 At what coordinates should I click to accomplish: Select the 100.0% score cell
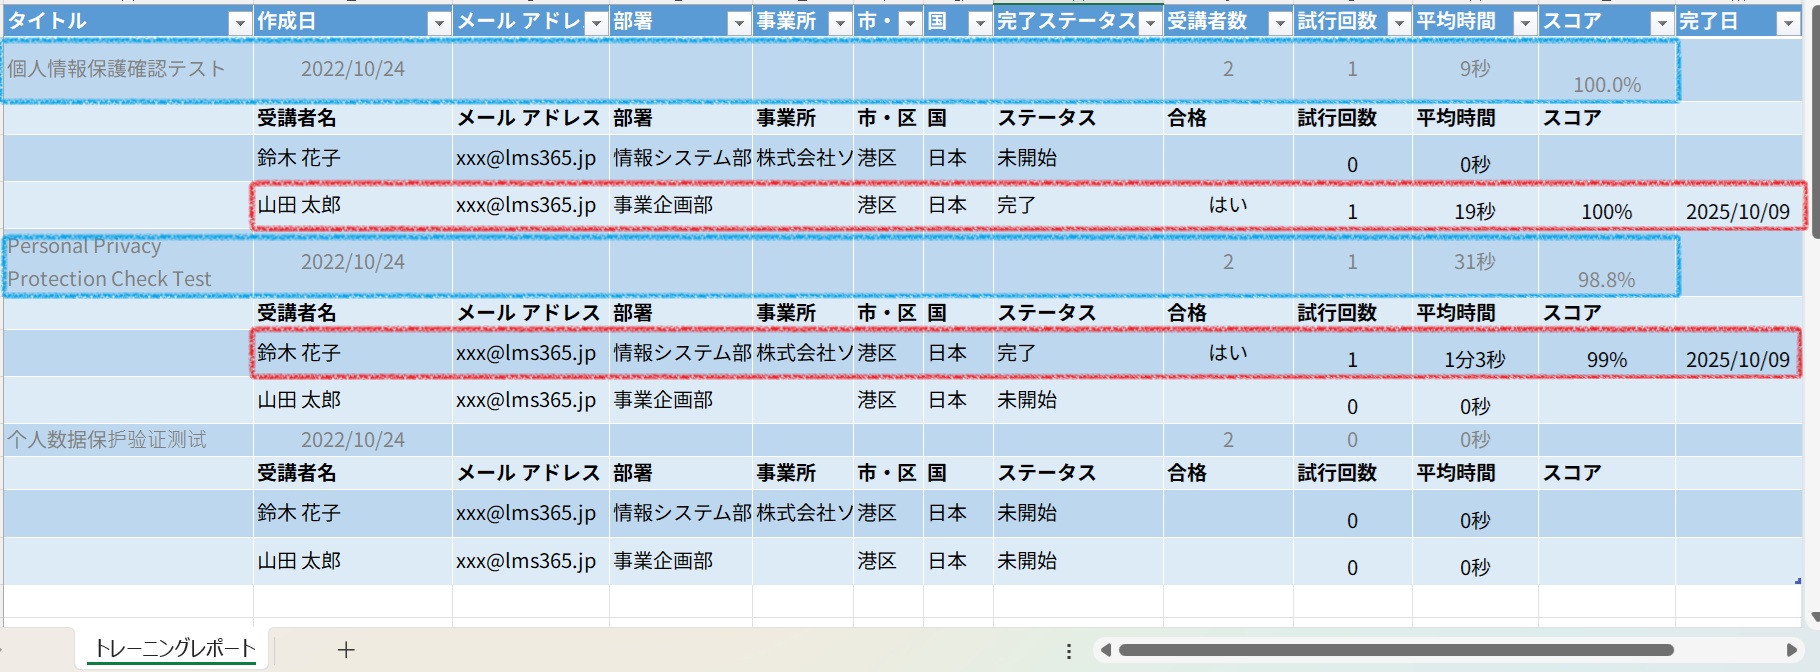tap(1607, 69)
